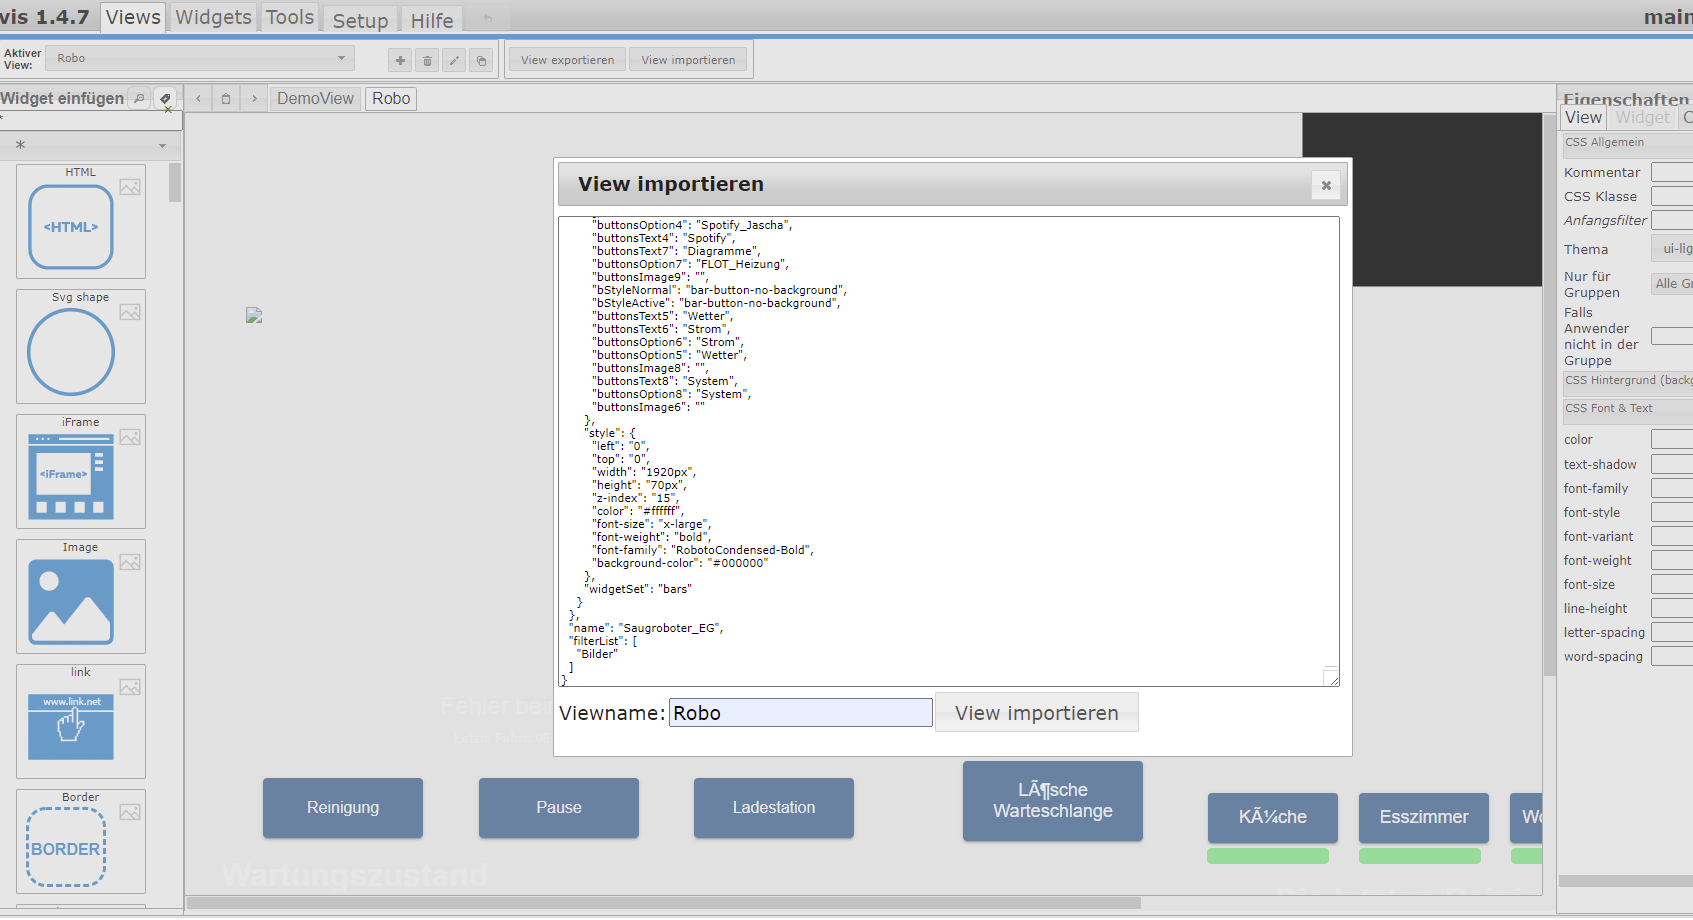Select the Image widget in palette
The height and width of the screenshot is (920, 1693).
(x=71, y=601)
